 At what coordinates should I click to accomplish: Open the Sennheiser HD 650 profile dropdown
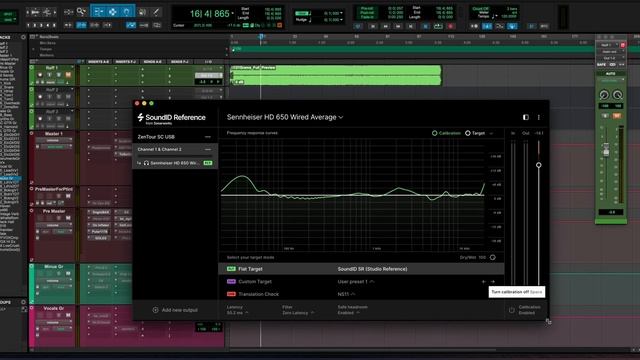coord(285,117)
